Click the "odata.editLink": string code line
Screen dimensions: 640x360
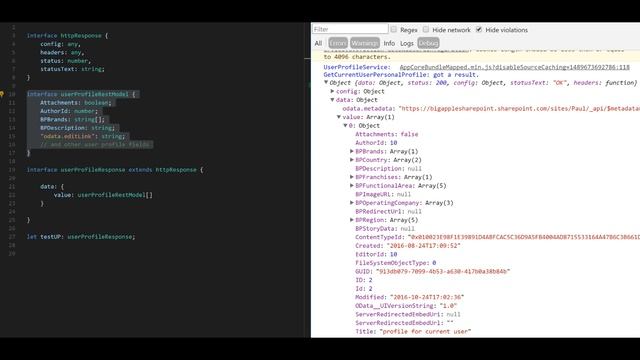click(82, 136)
